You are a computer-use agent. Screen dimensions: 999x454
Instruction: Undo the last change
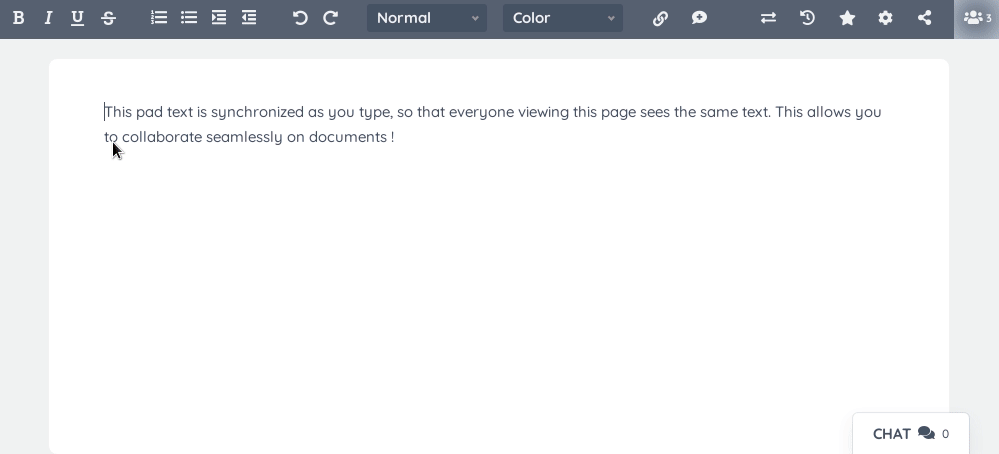(299, 18)
